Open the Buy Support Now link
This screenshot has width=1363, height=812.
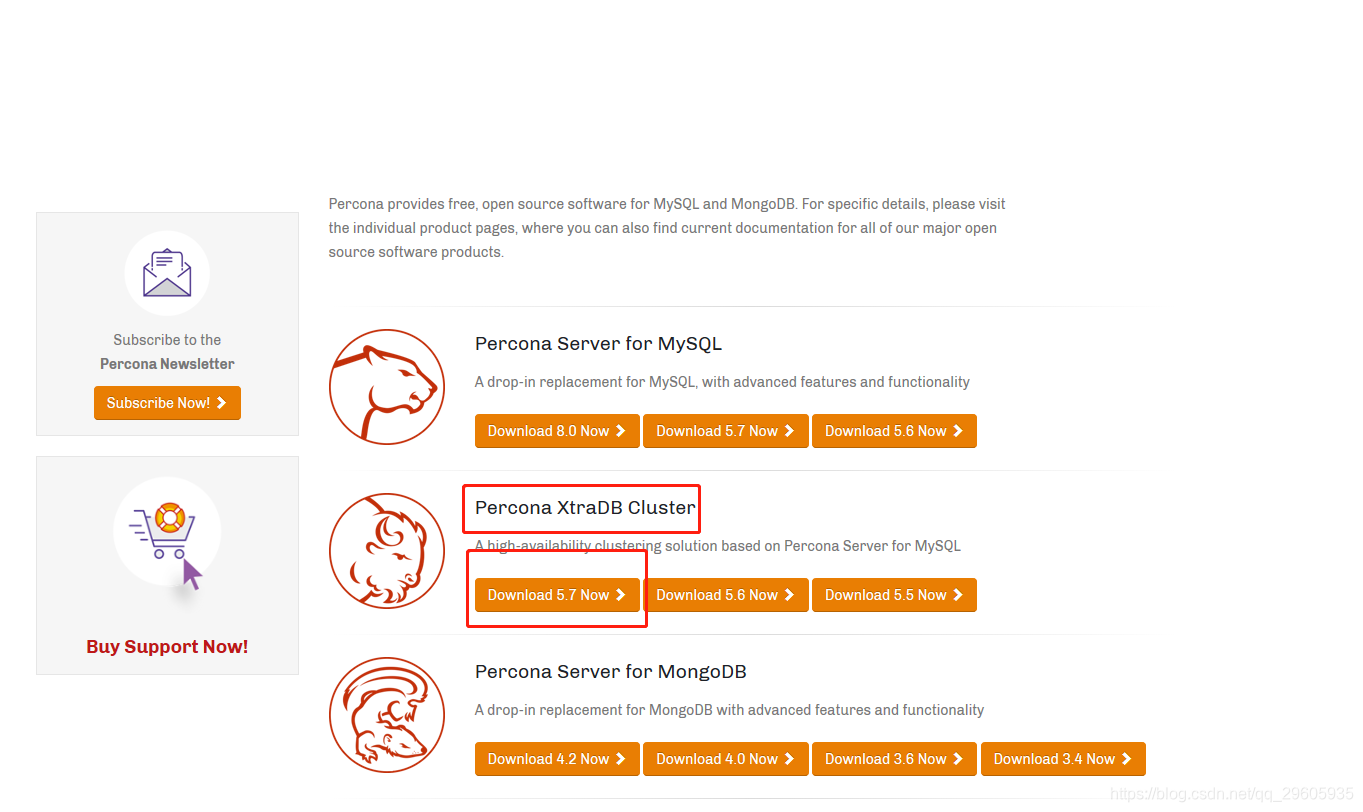[167, 647]
